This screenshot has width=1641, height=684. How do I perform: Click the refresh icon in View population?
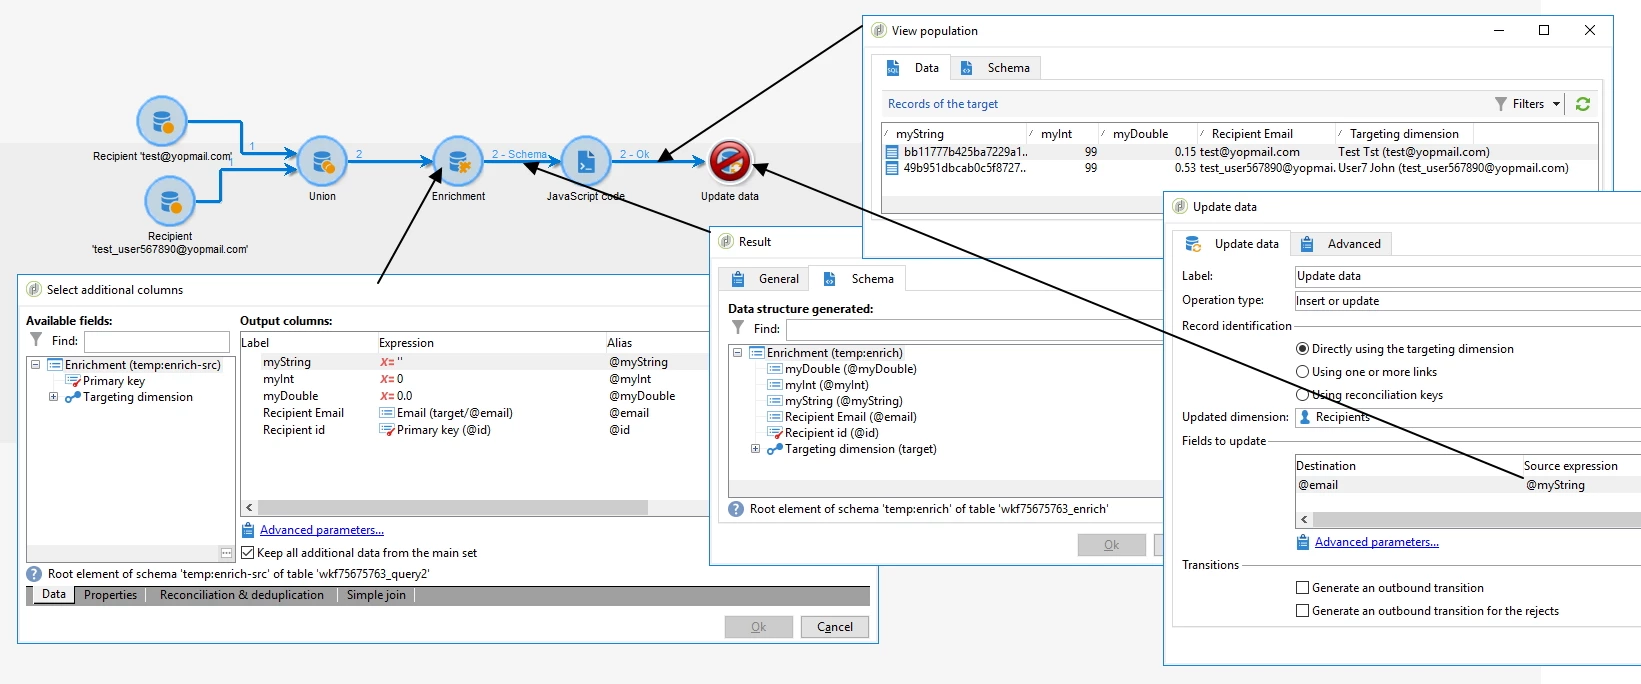pyautogui.click(x=1583, y=104)
